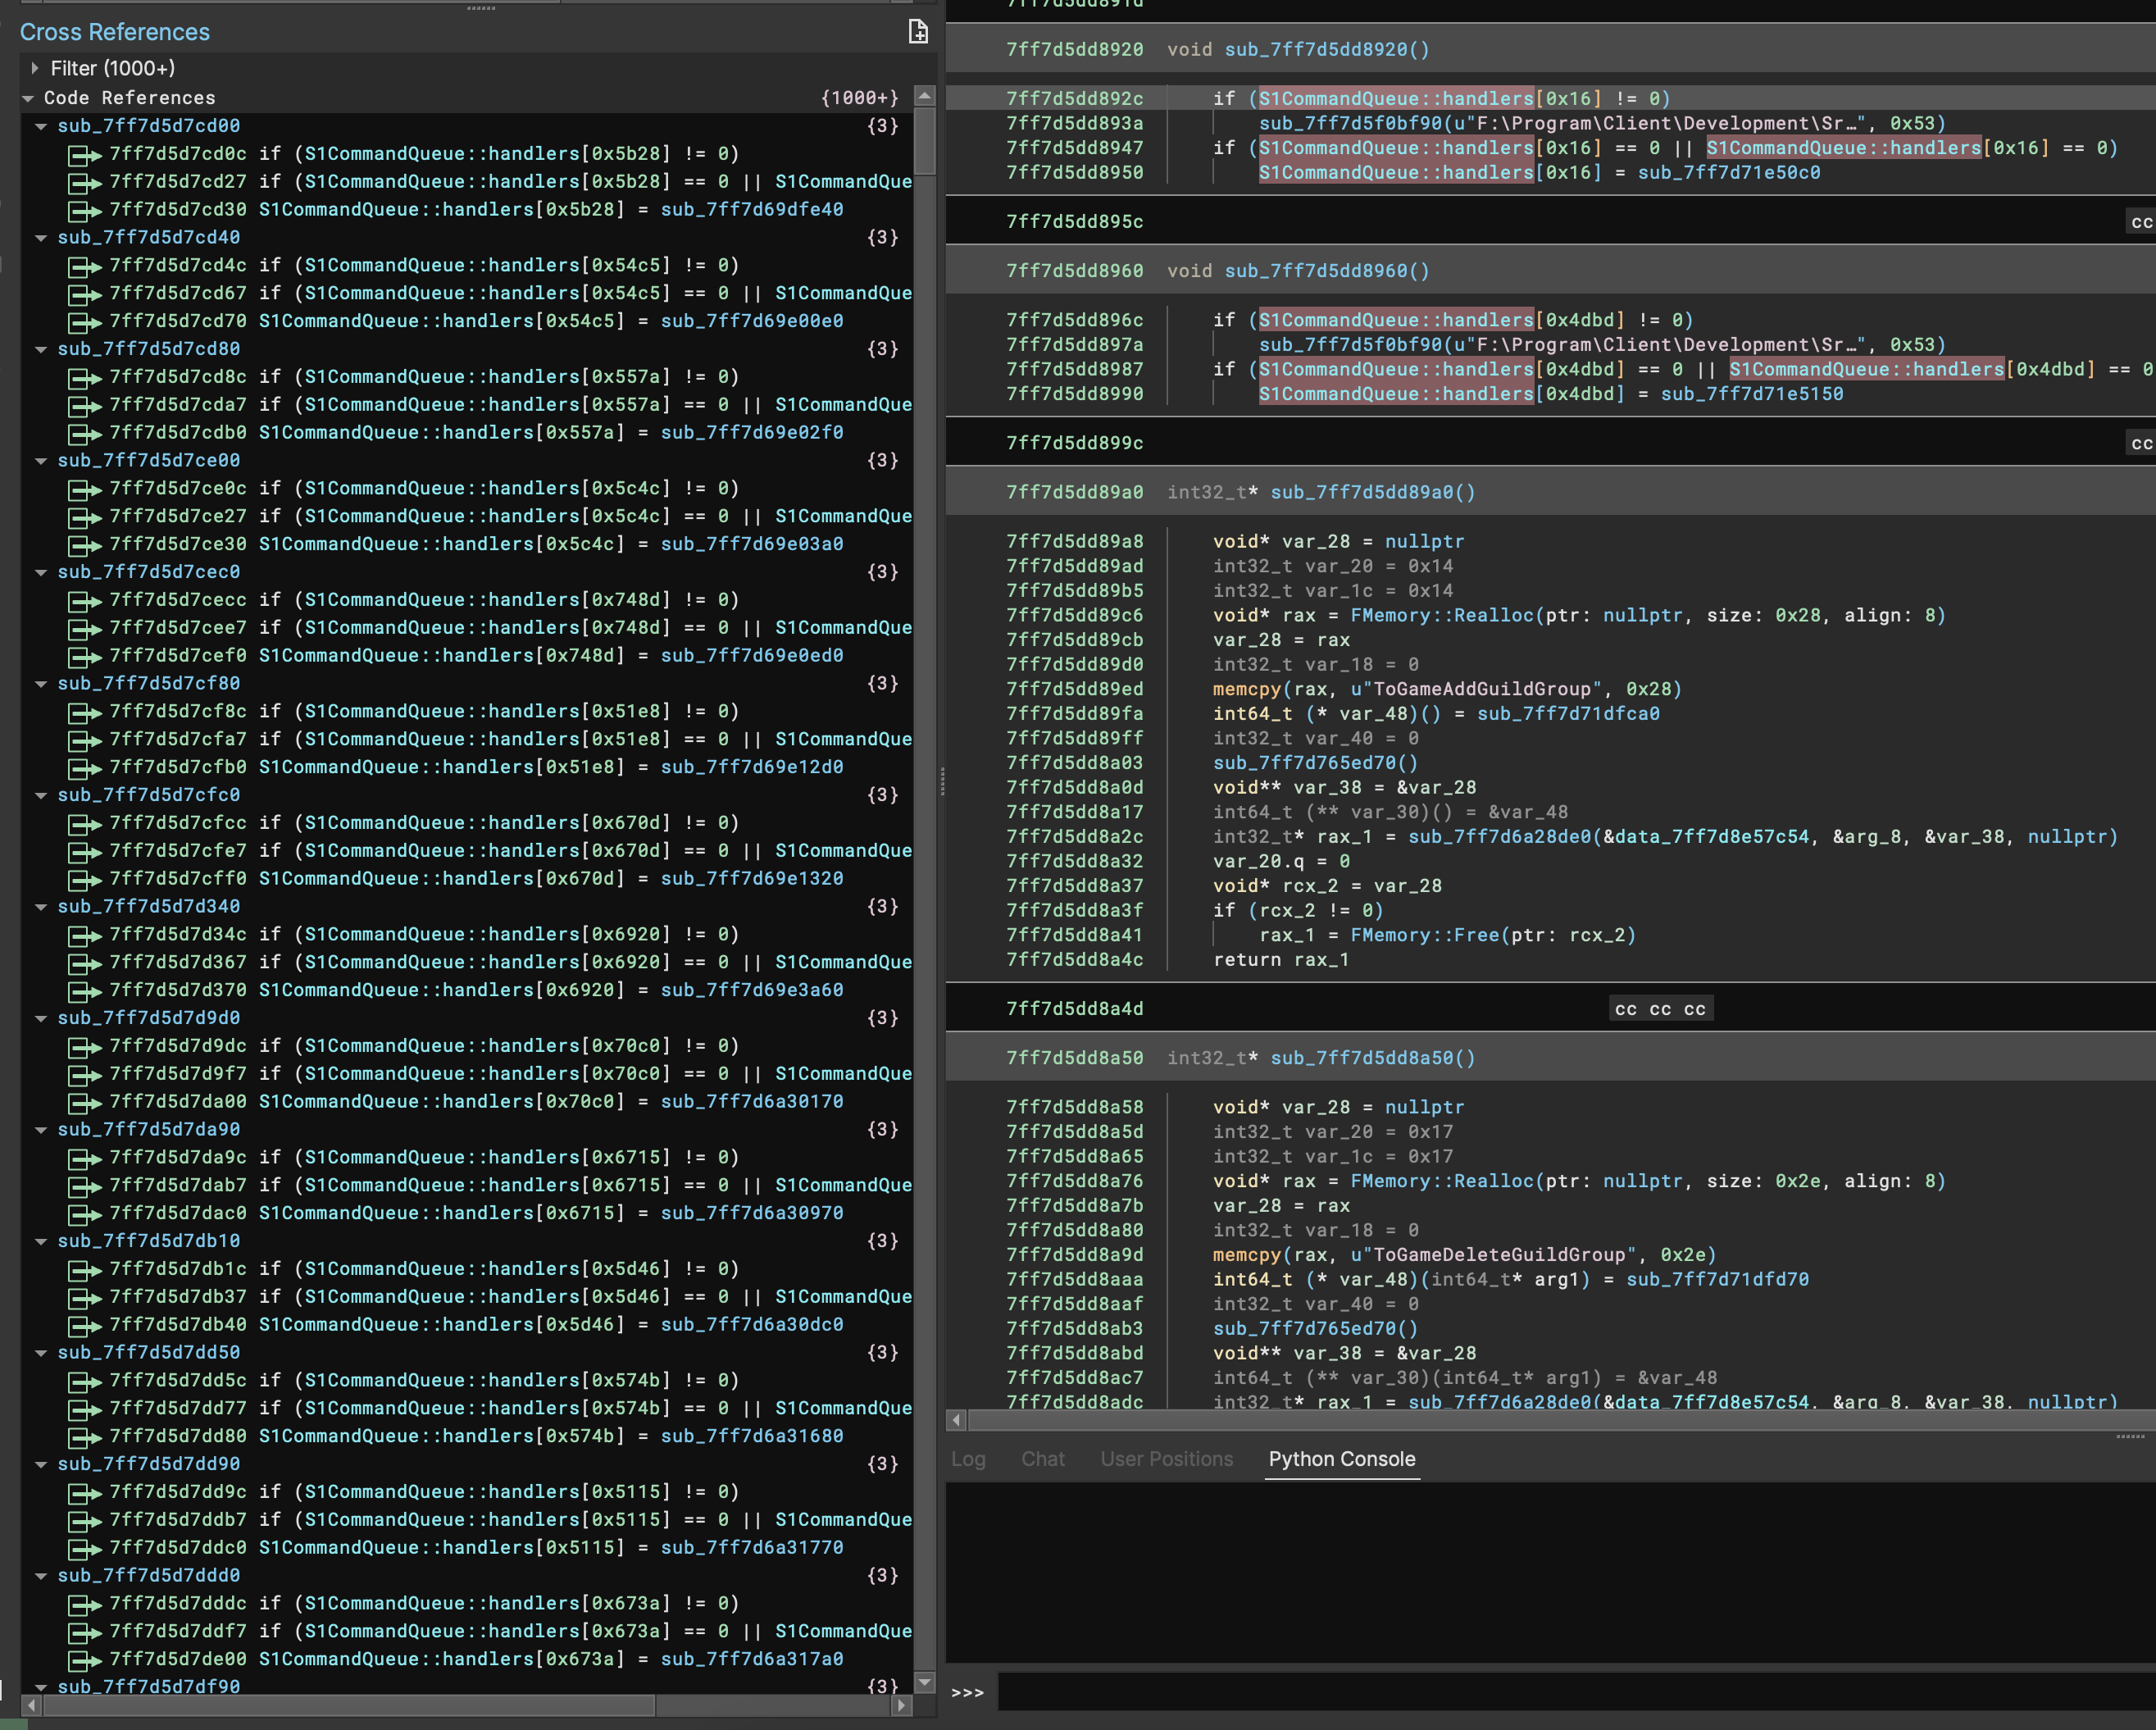Click the highlighted S1CommandQueue::handlers token

click(x=1394, y=98)
